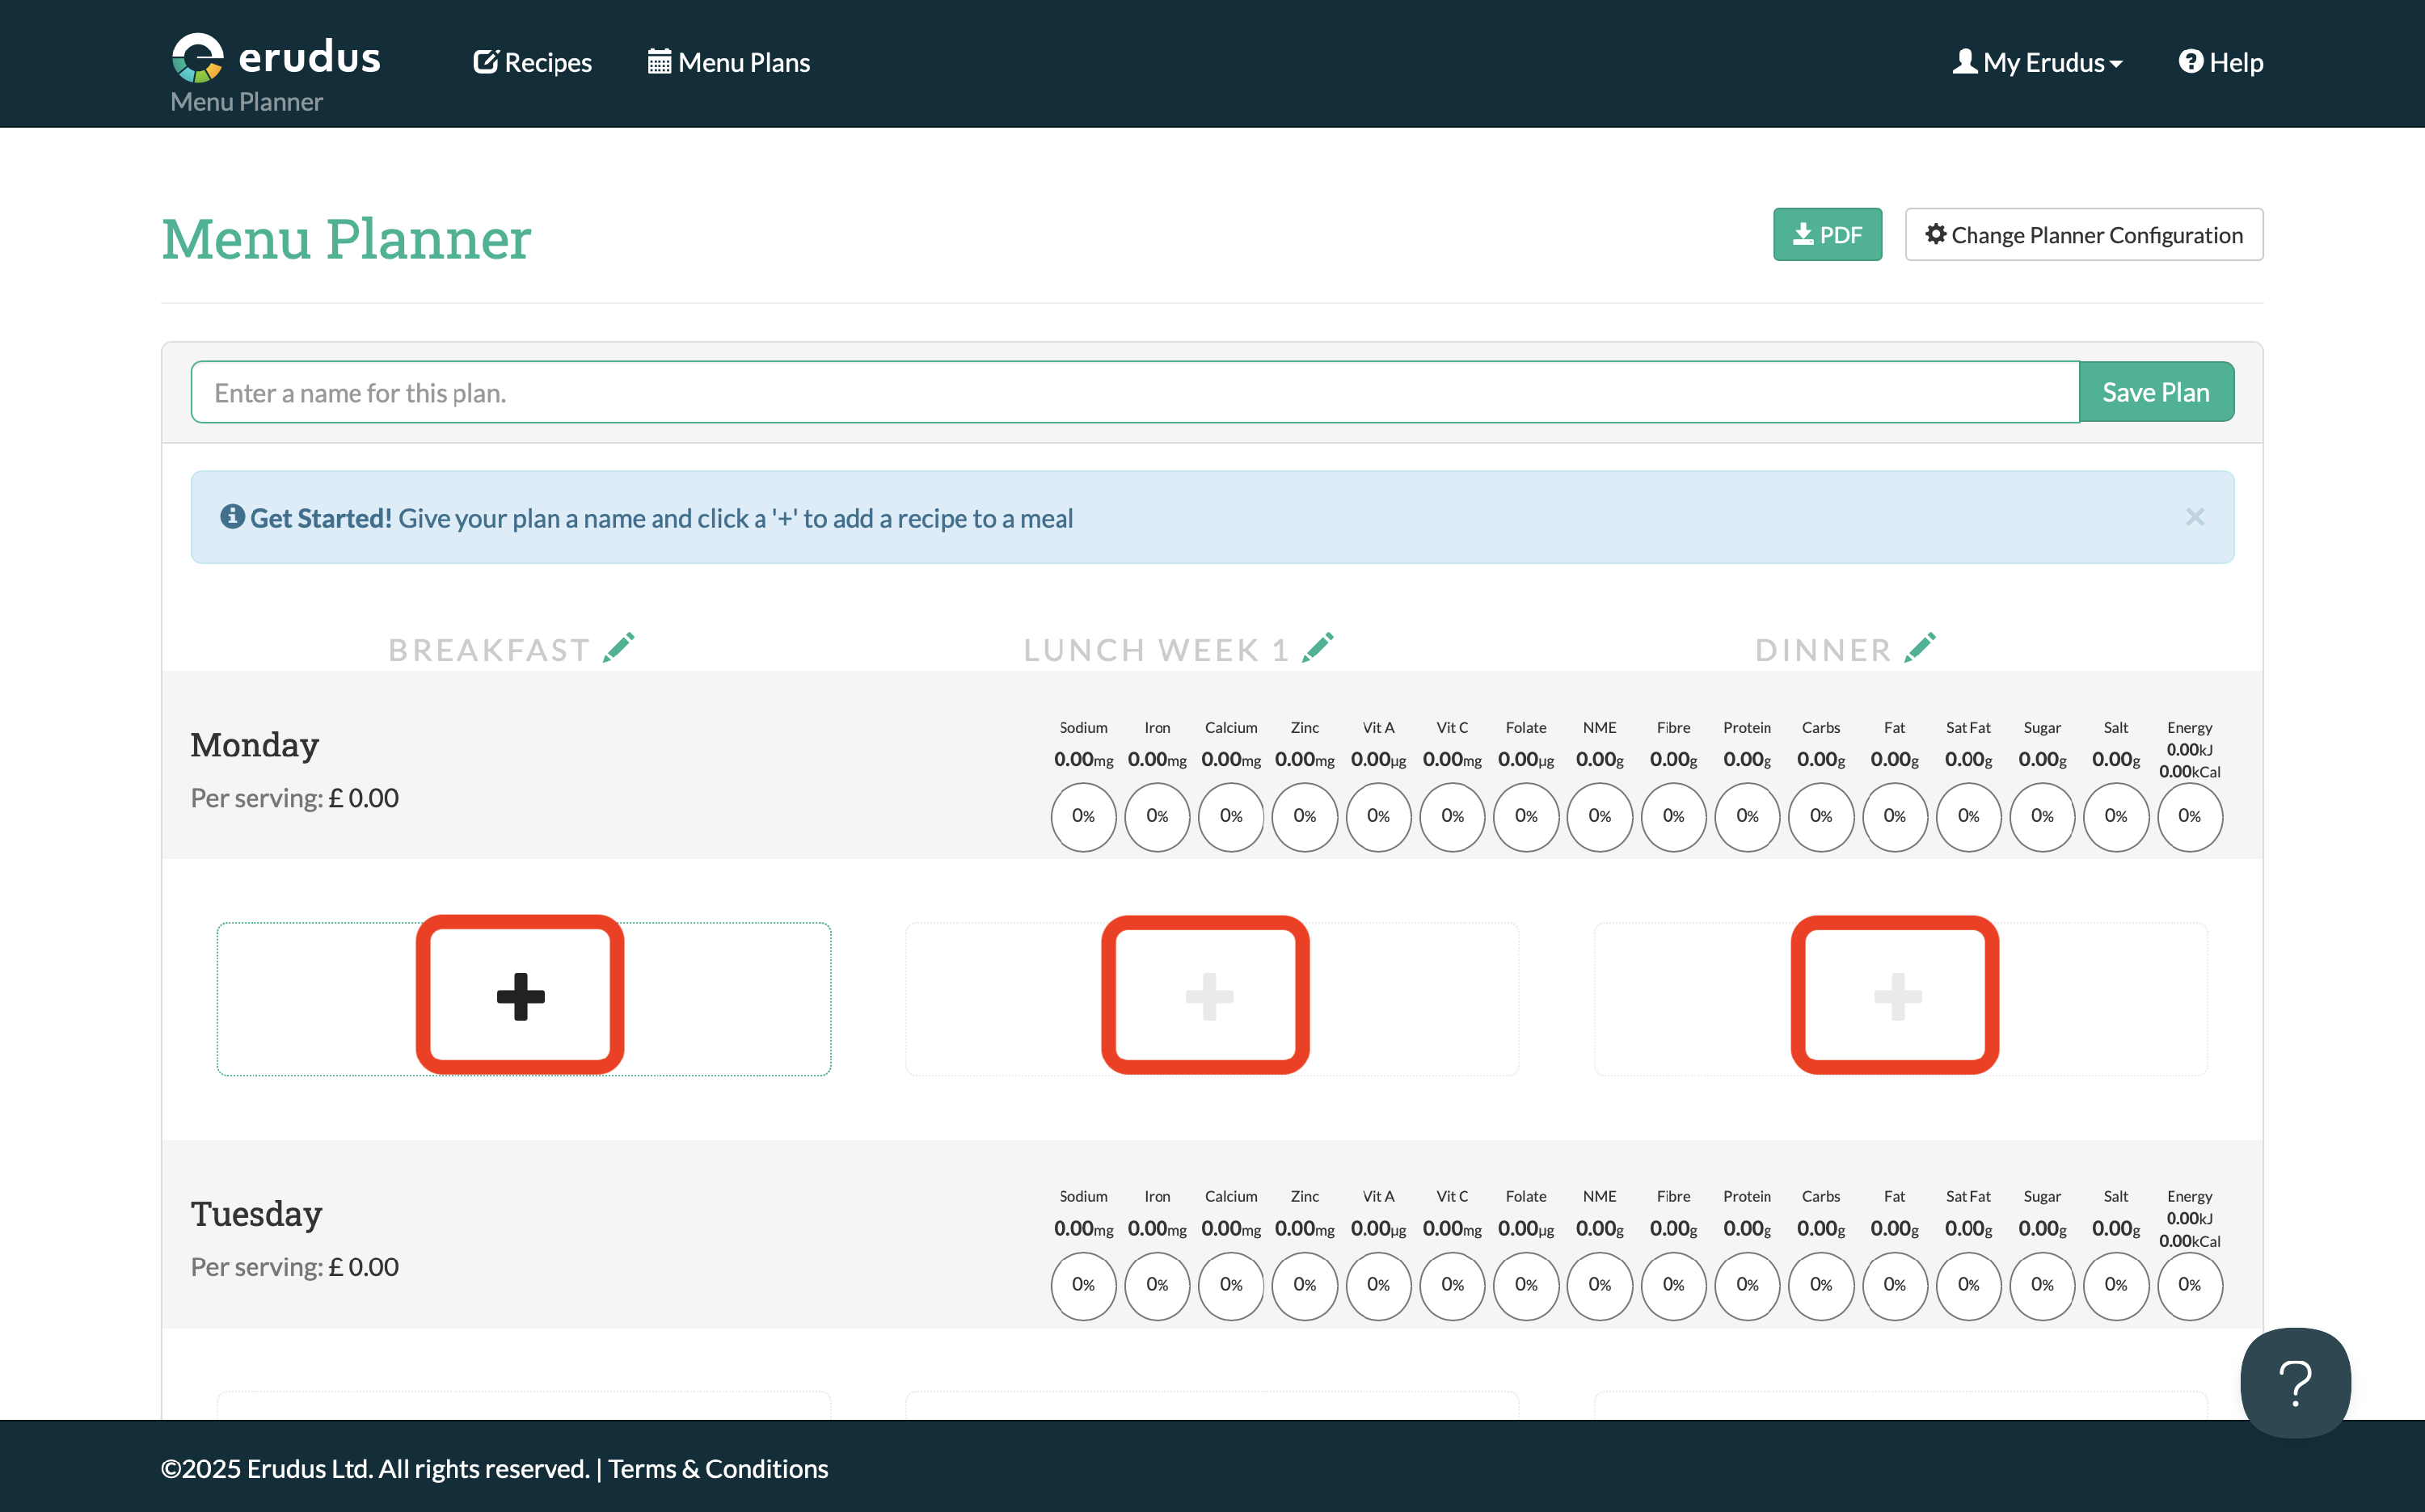The image size is (2425, 1512).
Task: Open the Recipes menu item
Action: (532, 62)
